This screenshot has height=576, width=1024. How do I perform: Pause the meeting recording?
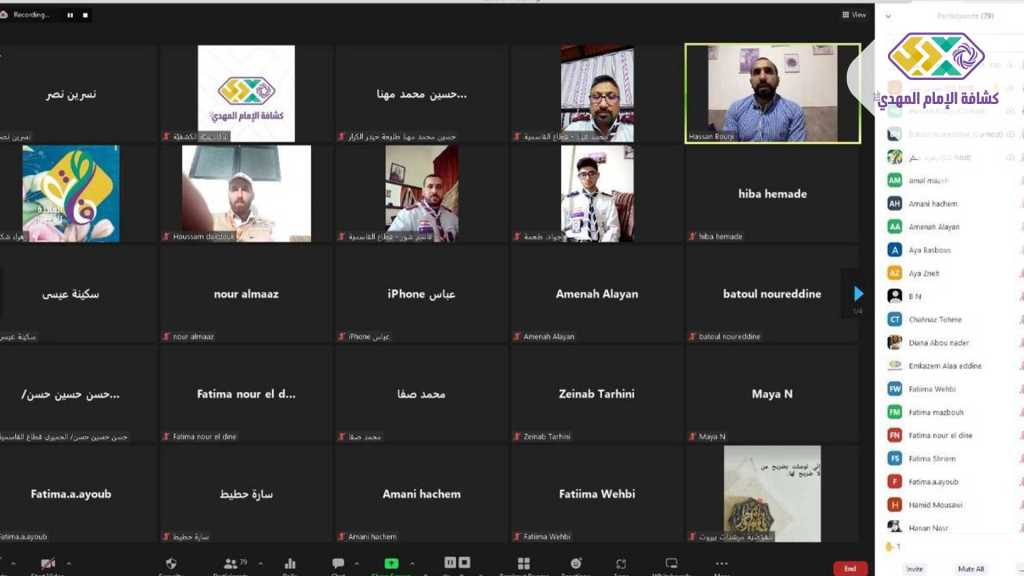coord(70,15)
